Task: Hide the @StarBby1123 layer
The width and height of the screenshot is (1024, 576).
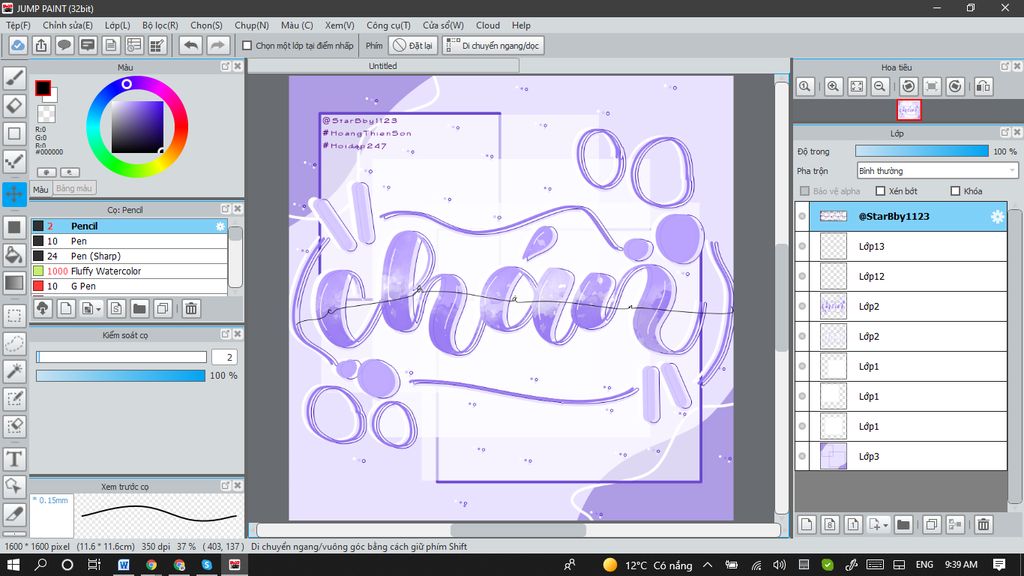Action: [x=802, y=216]
